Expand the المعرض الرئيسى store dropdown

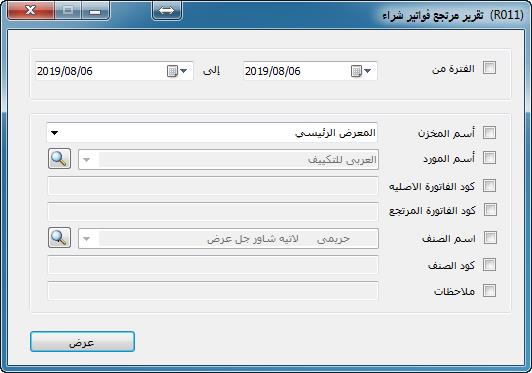[x=55, y=133]
